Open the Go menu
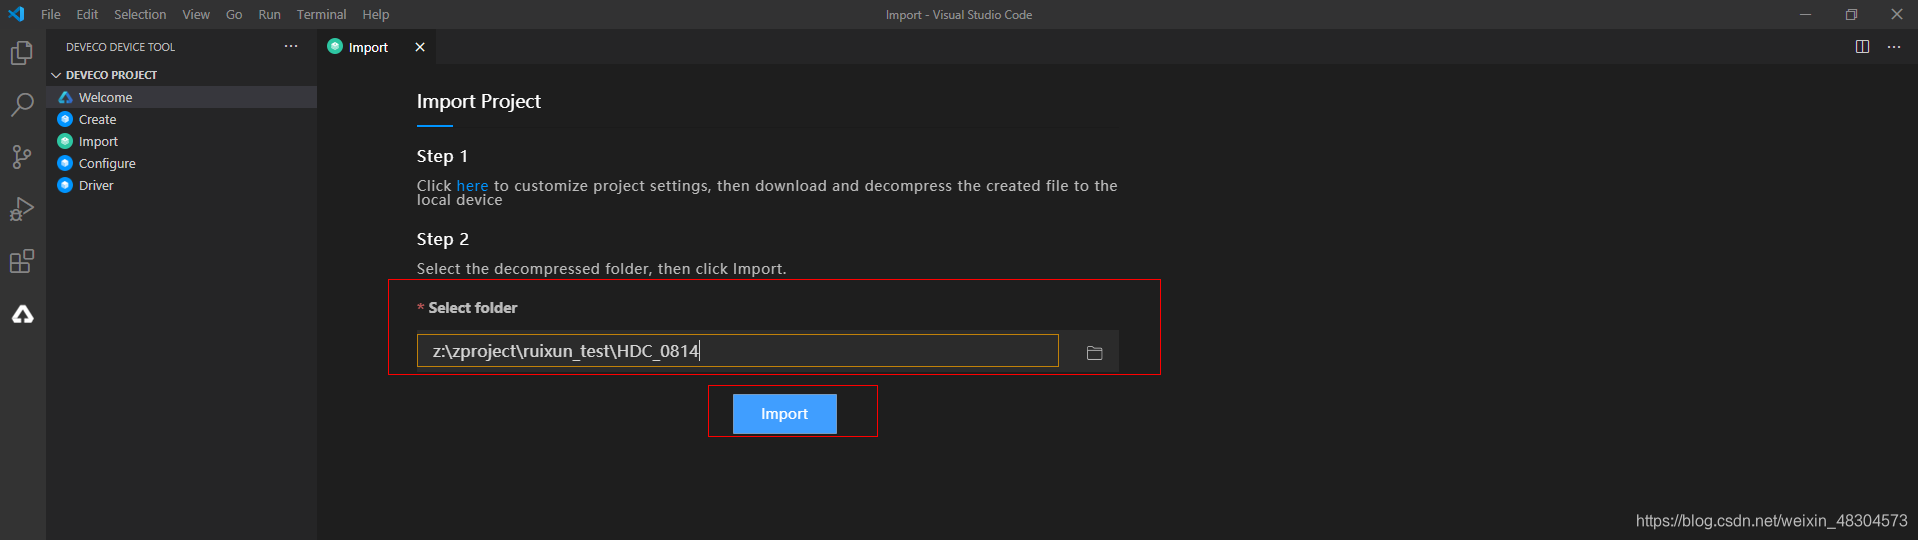The height and width of the screenshot is (540, 1918). click(x=234, y=14)
